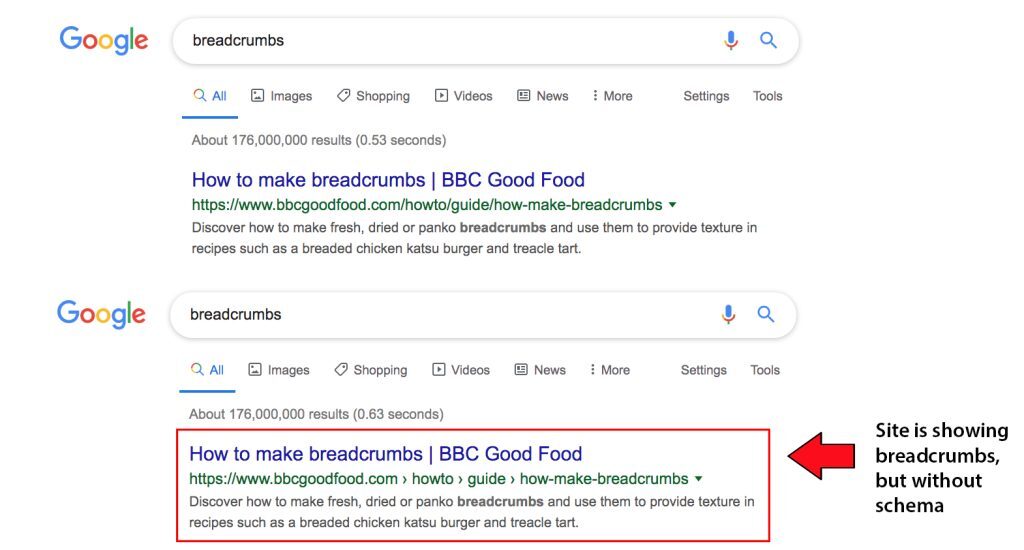Switch to Videos tab in top results
This screenshot has height=550, width=1024.
464,96
